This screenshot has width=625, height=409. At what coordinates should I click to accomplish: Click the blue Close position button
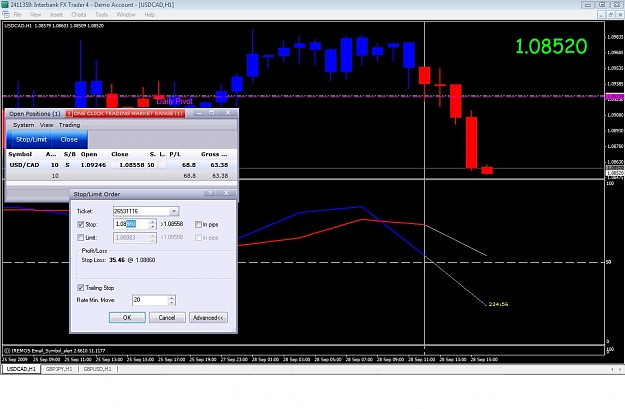[69, 140]
